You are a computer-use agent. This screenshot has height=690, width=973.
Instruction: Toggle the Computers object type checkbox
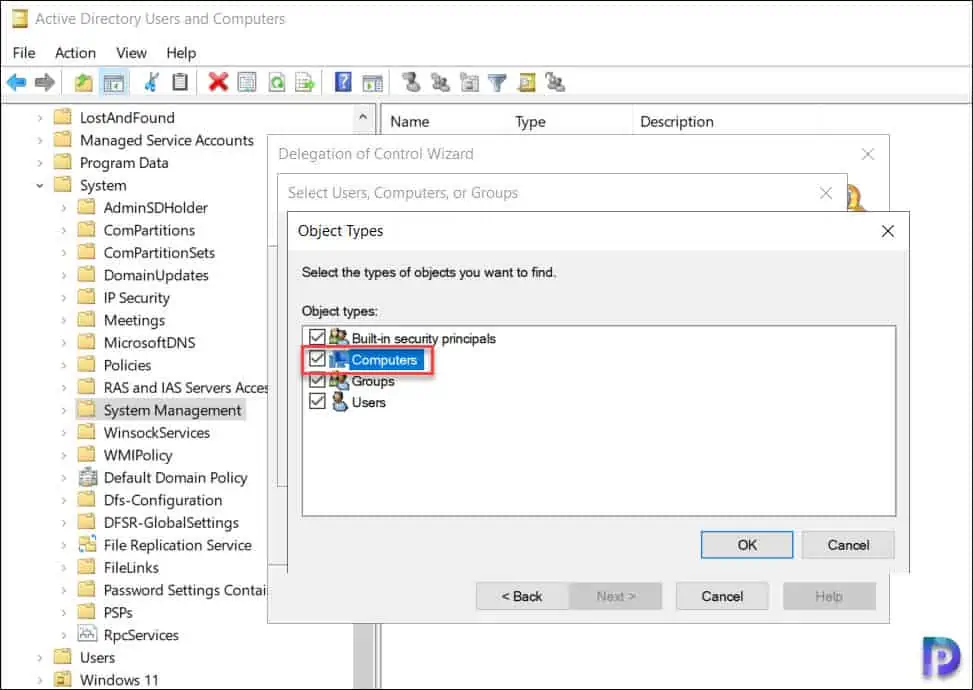click(317, 359)
